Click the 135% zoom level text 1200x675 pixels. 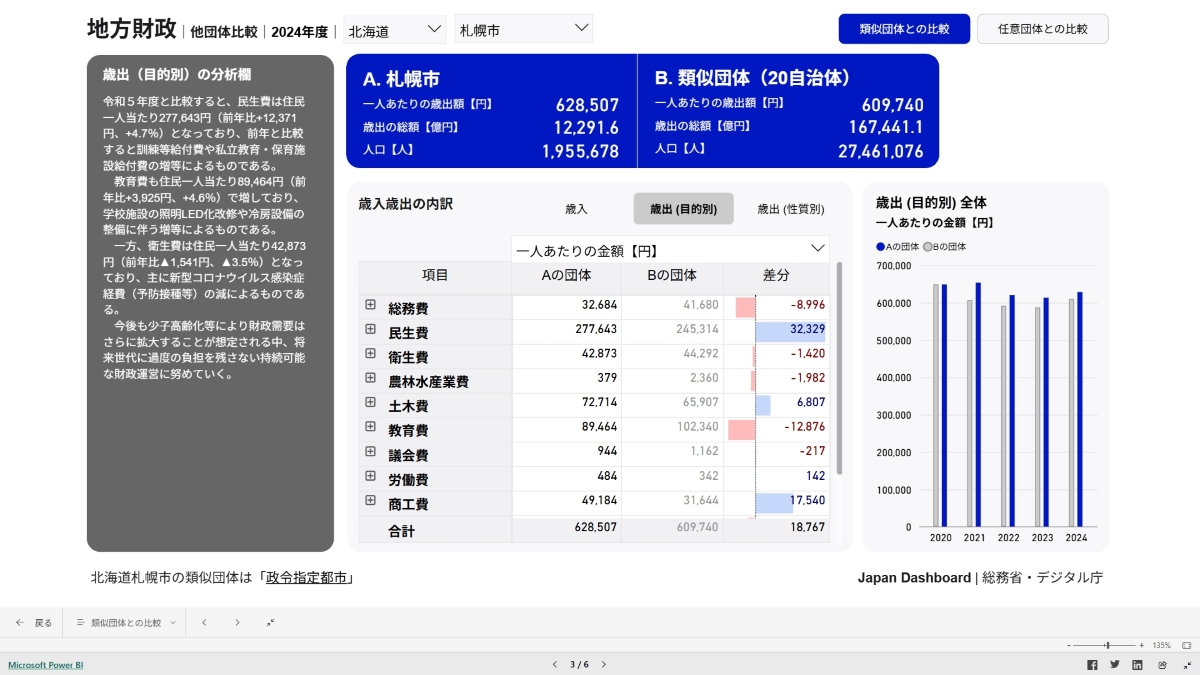tap(1161, 645)
